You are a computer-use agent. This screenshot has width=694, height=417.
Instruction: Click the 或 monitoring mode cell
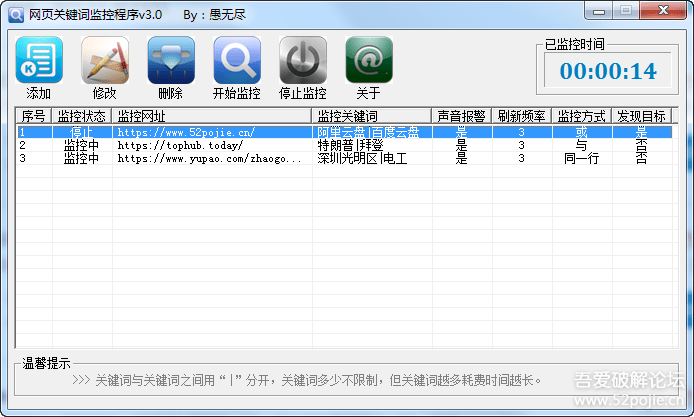(x=582, y=132)
